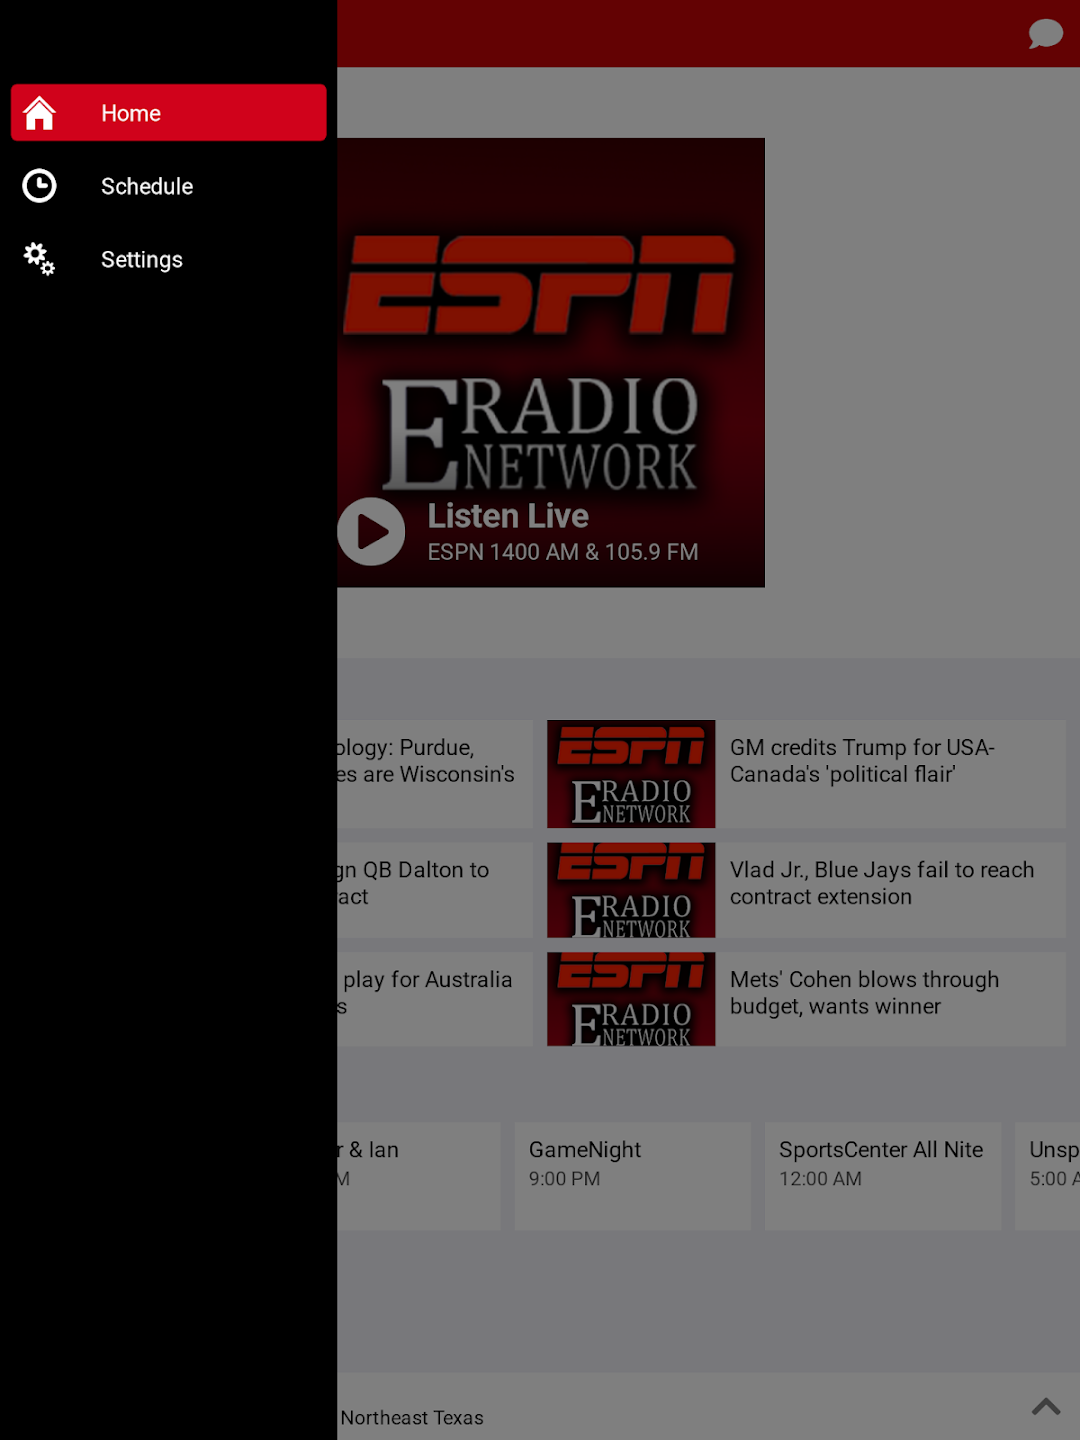This screenshot has height=1440, width=1080.
Task: Open the ESPN Radio Network banner image
Action: [x=551, y=362]
